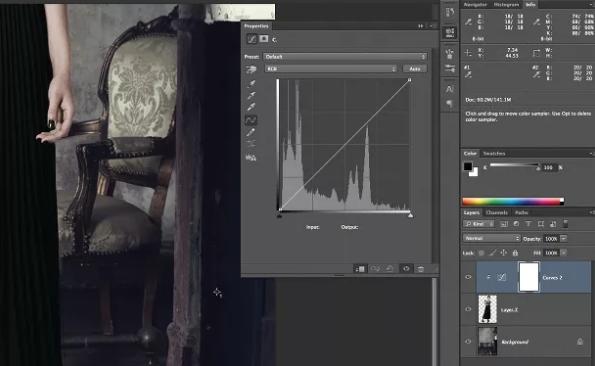This screenshot has width=595, height=366.
Task: Filter layers by smart object icon
Action: (553, 224)
